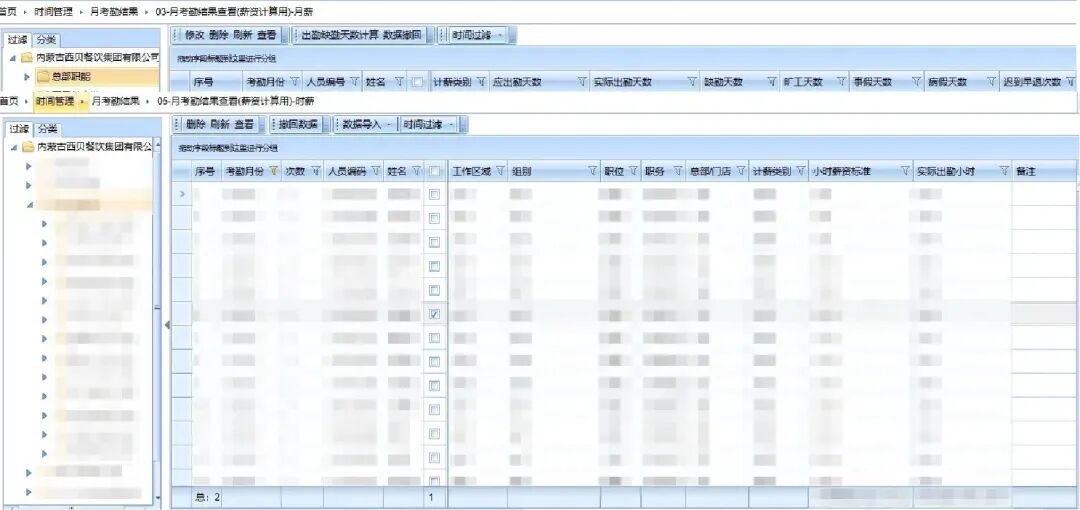Uncheck the ticked row checkbox in the 时薪 grid
The width and height of the screenshot is (1080, 510).
tap(434, 314)
